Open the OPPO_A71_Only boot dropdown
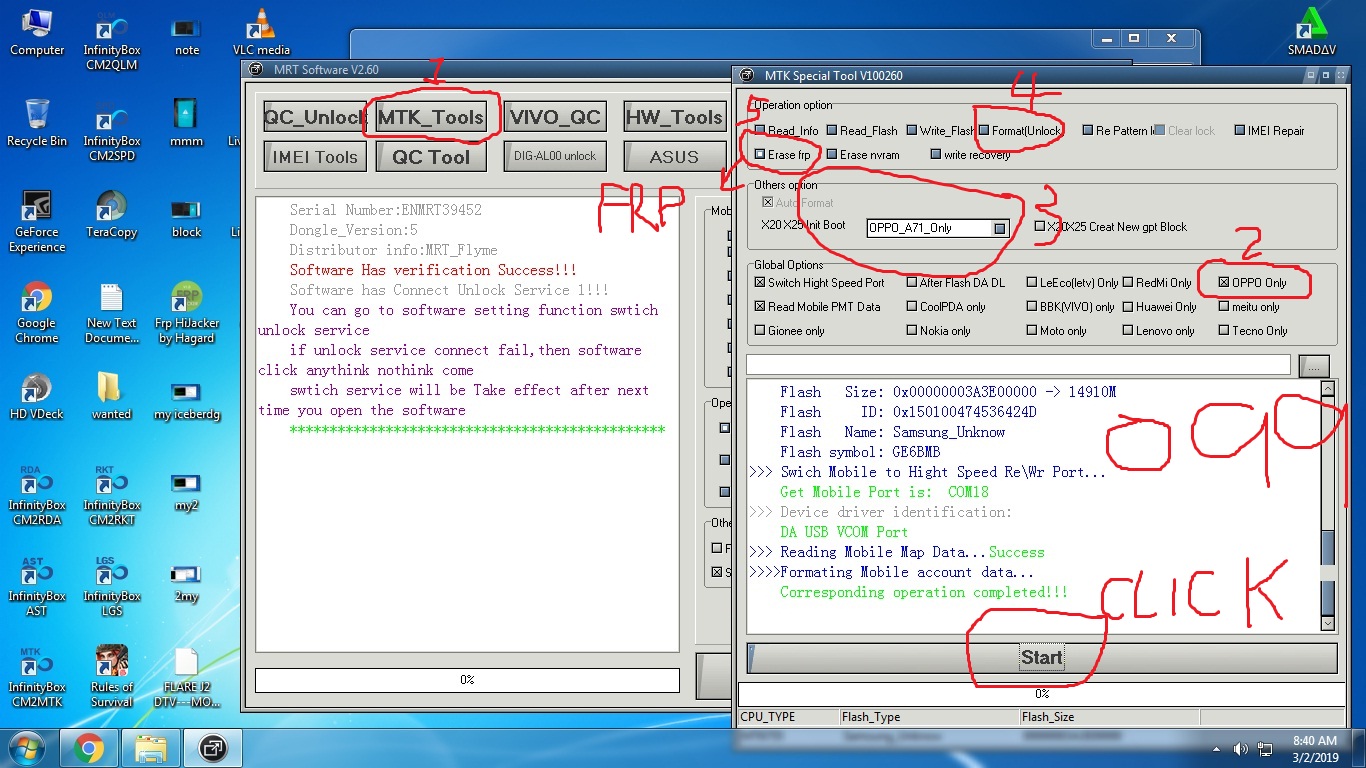Screen dimensions: 1366x768 click(x=999, y=228)
